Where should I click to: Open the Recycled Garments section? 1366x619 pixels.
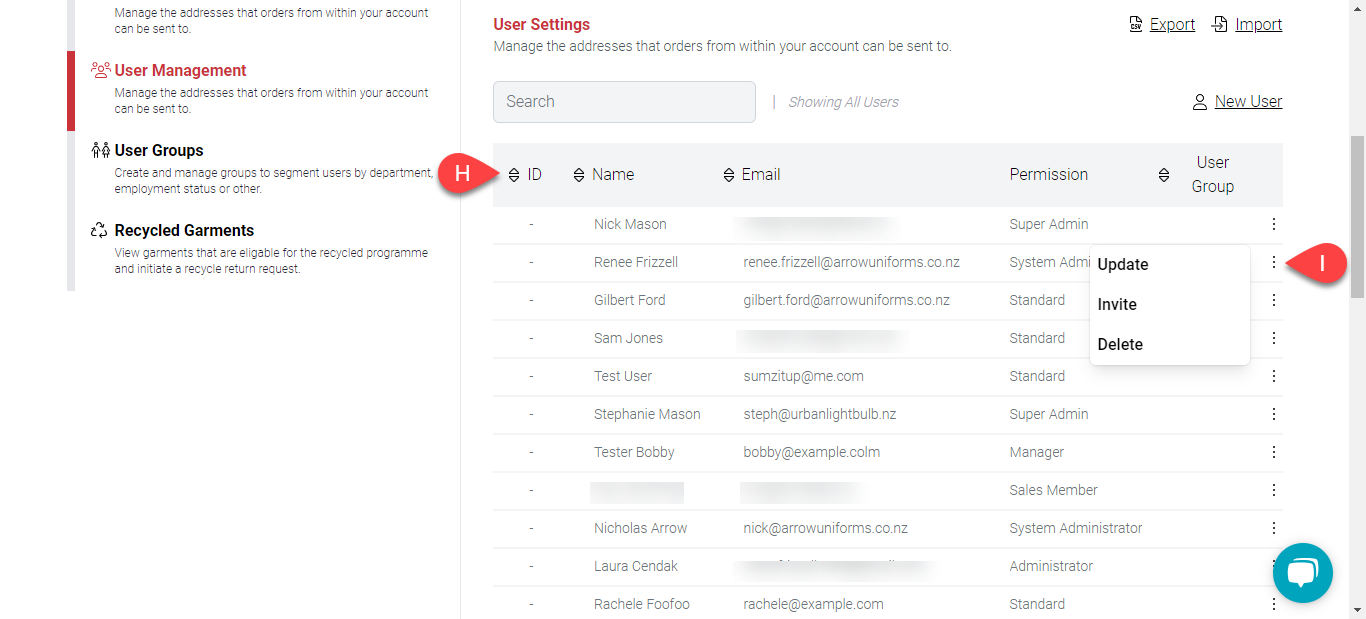184,230
